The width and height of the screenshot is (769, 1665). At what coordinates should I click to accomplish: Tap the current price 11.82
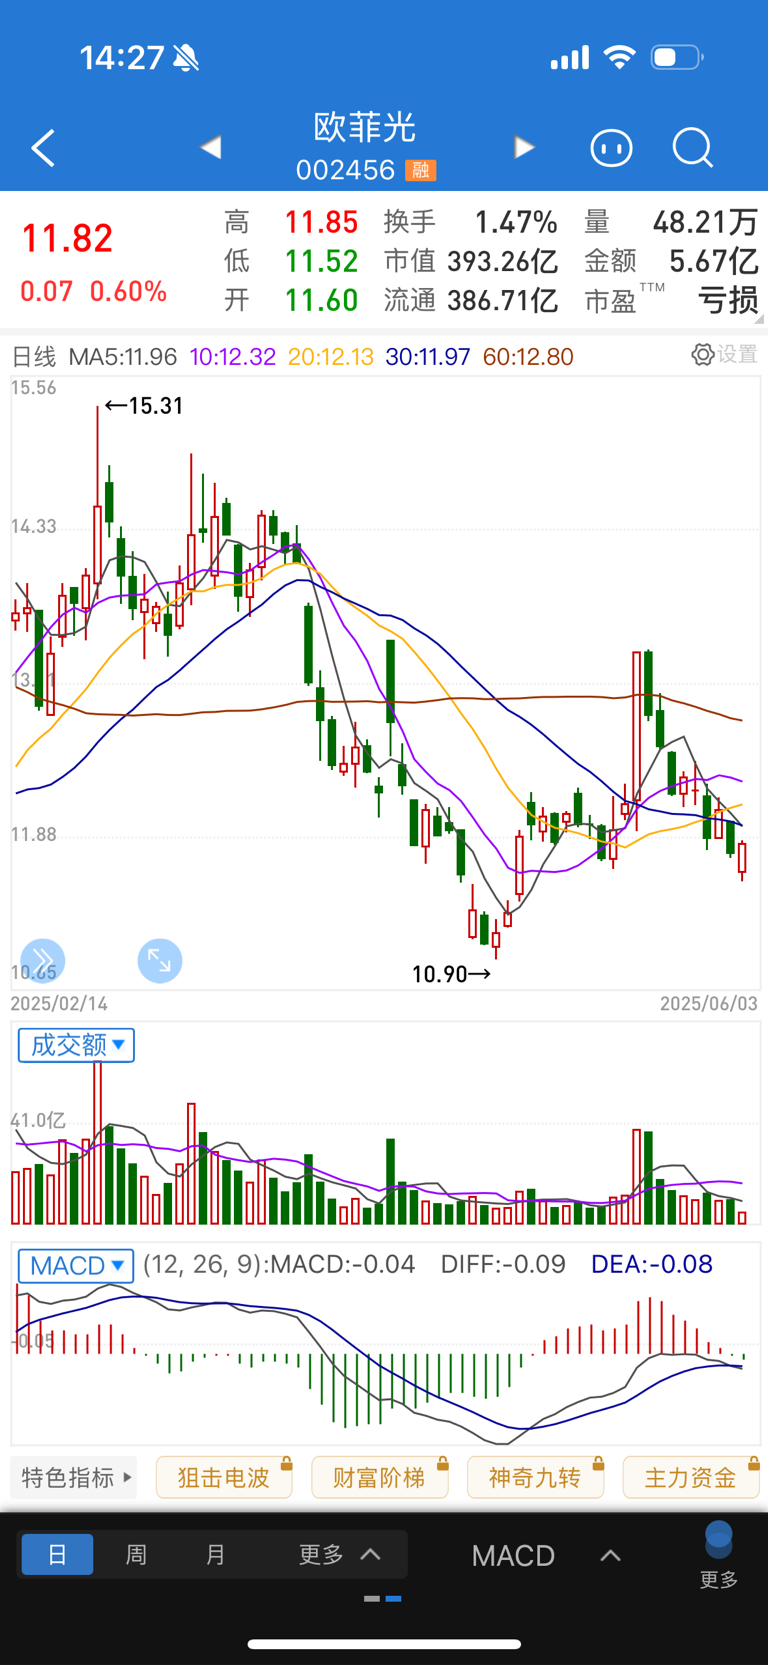(68, 239)
